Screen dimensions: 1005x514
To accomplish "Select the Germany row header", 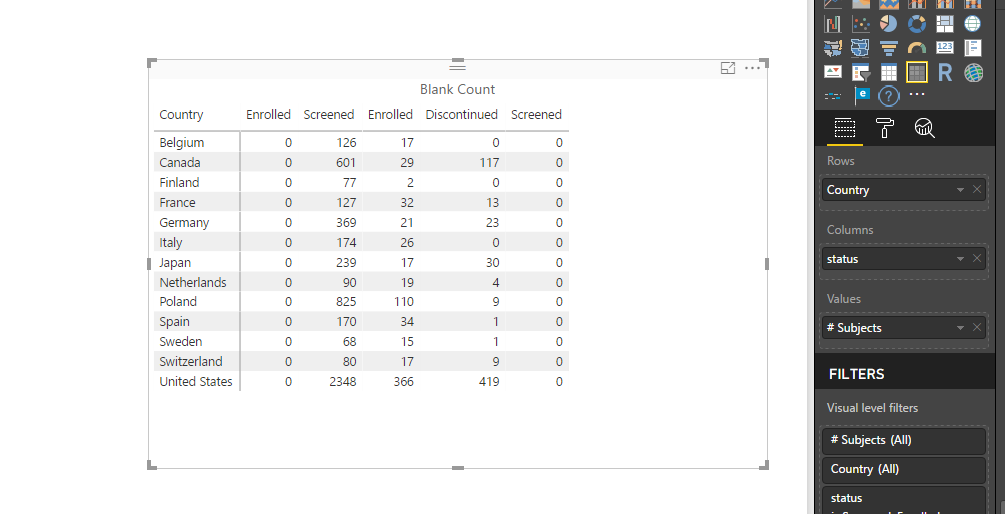I will coord(185,223).
